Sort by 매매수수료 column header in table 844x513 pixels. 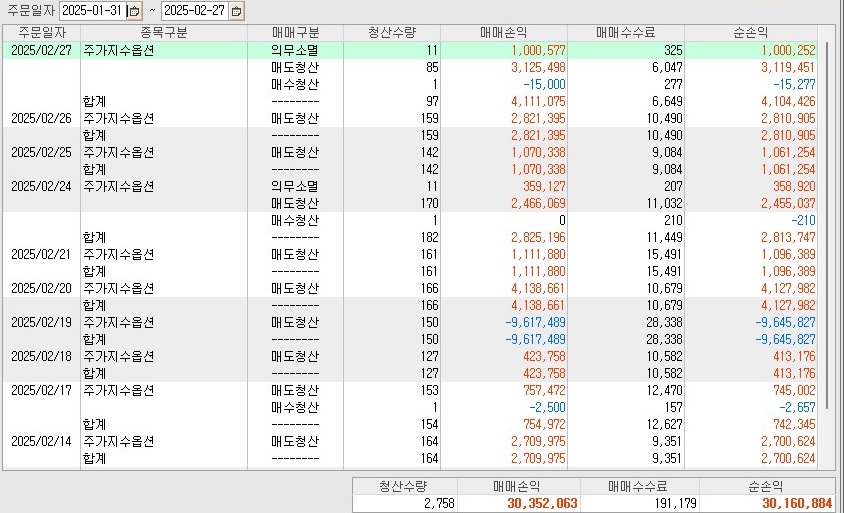[x=625, y=33]
